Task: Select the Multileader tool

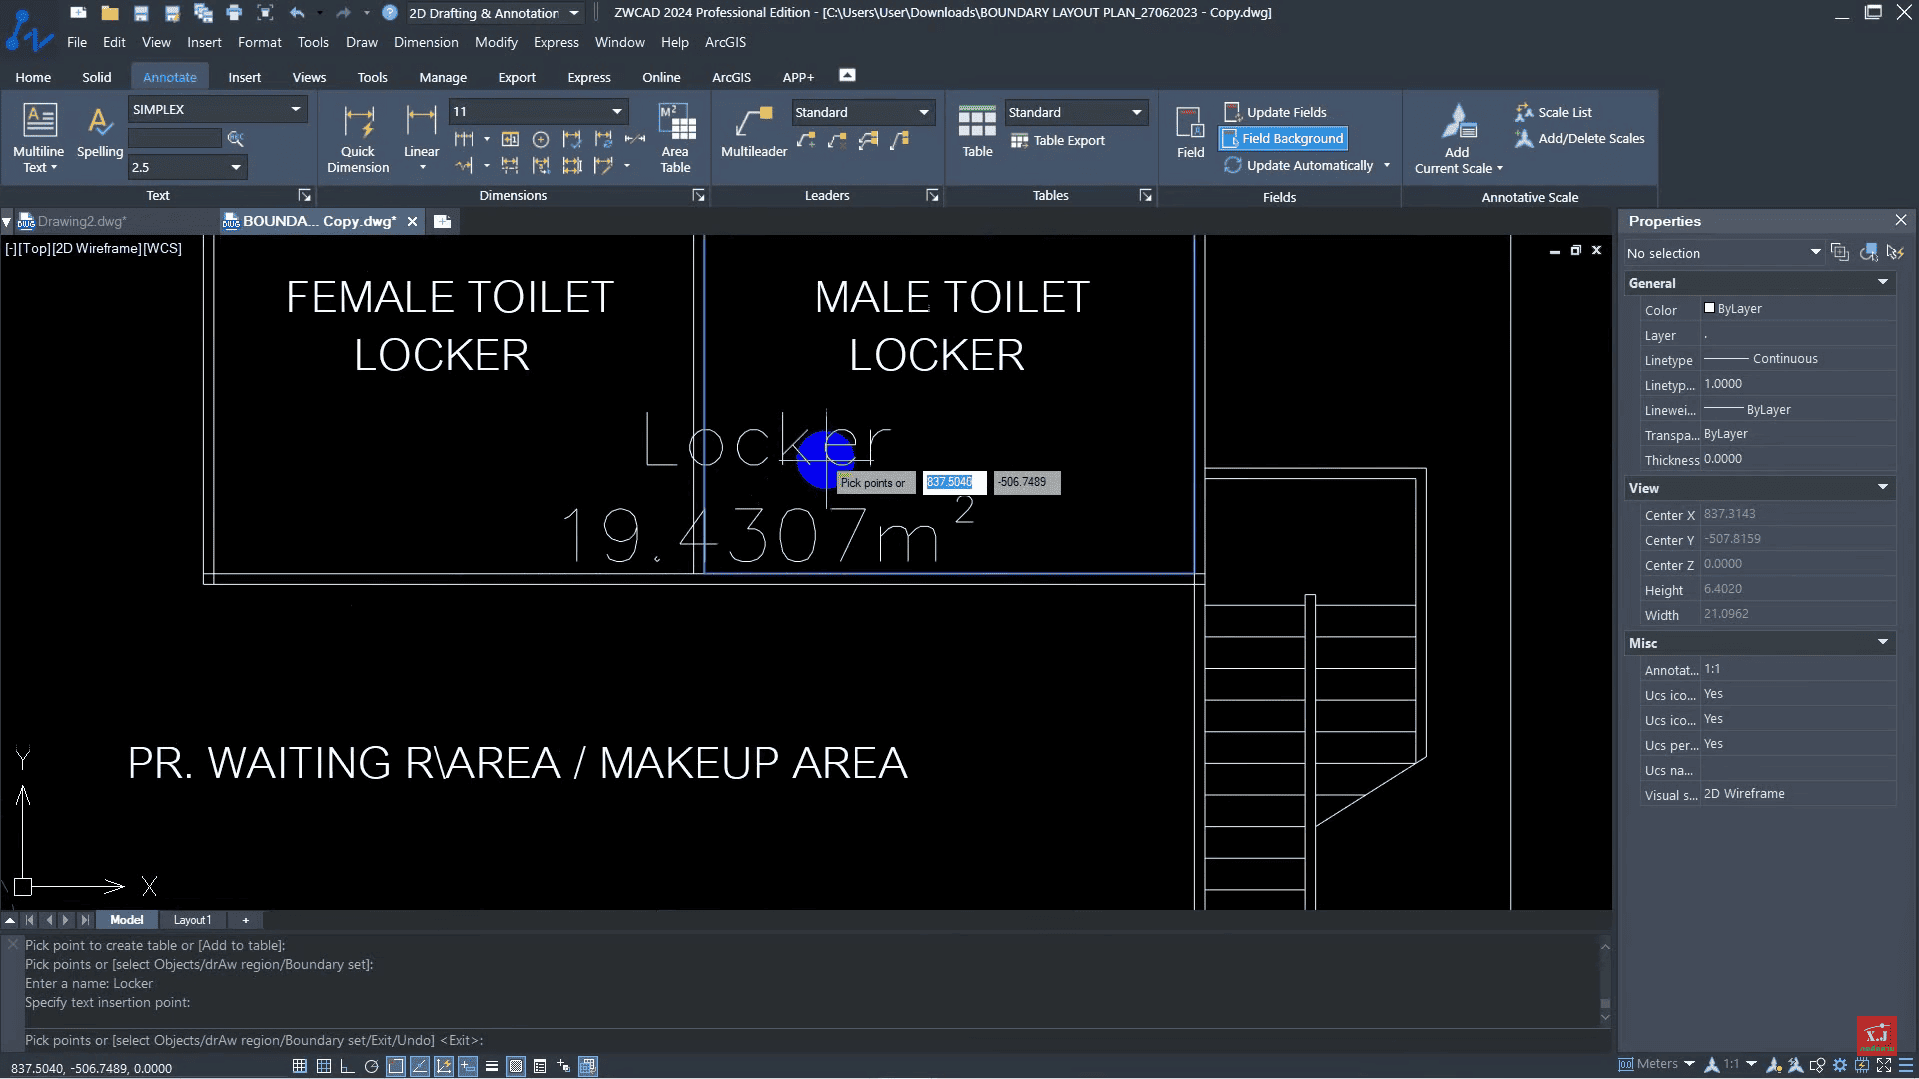Action: tap(754, 132)
